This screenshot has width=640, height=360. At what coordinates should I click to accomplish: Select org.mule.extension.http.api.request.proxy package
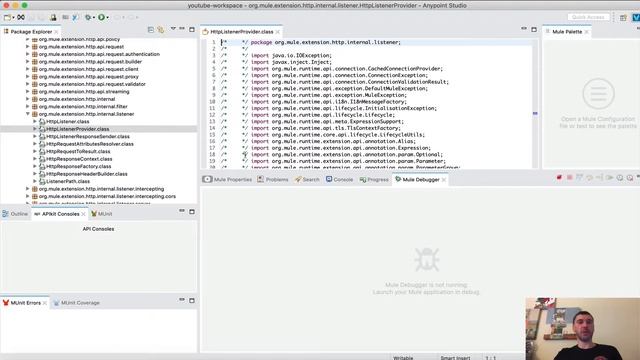click(x=89, y=76)
